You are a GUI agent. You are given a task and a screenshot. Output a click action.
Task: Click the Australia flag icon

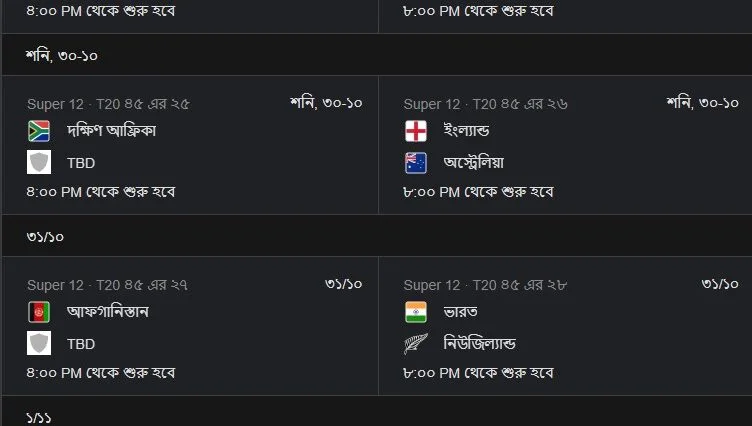(x=416, y=162)
